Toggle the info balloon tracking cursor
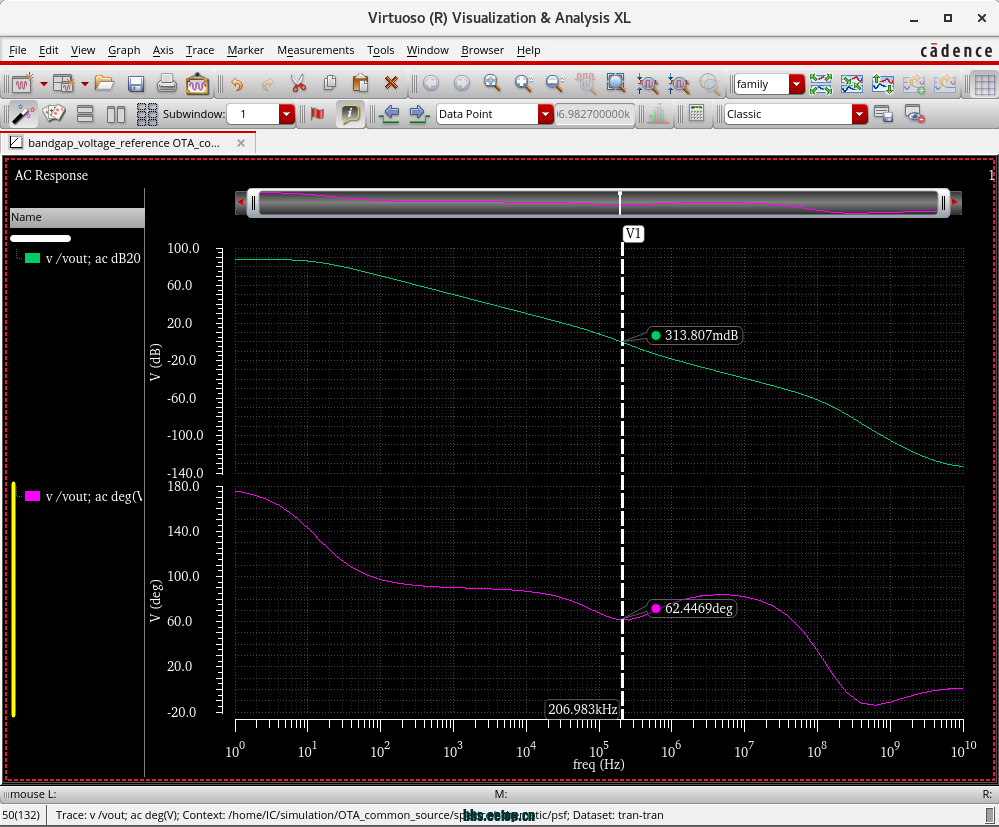The width and height of the screenshot is (999, 827). (350, 114)
